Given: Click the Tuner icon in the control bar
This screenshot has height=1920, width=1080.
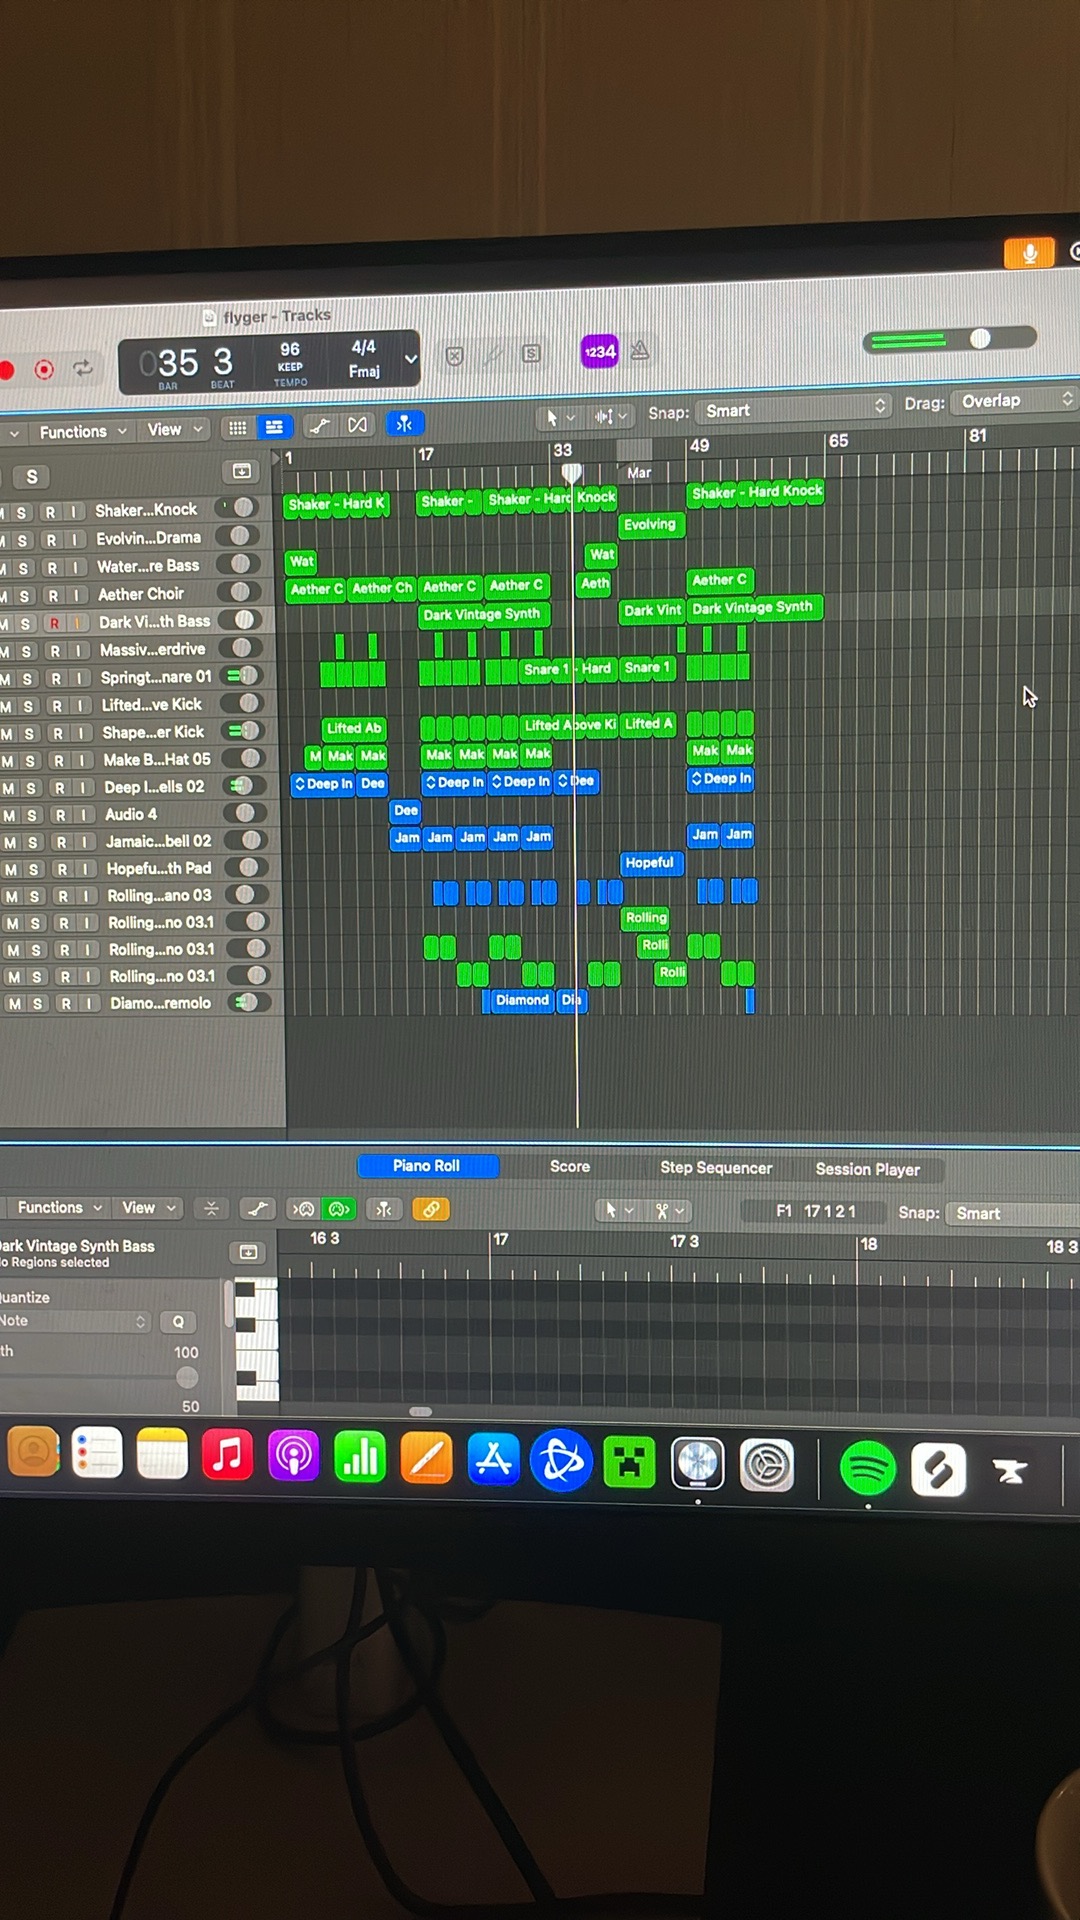Looking at the screenshot, I should 493,355.
